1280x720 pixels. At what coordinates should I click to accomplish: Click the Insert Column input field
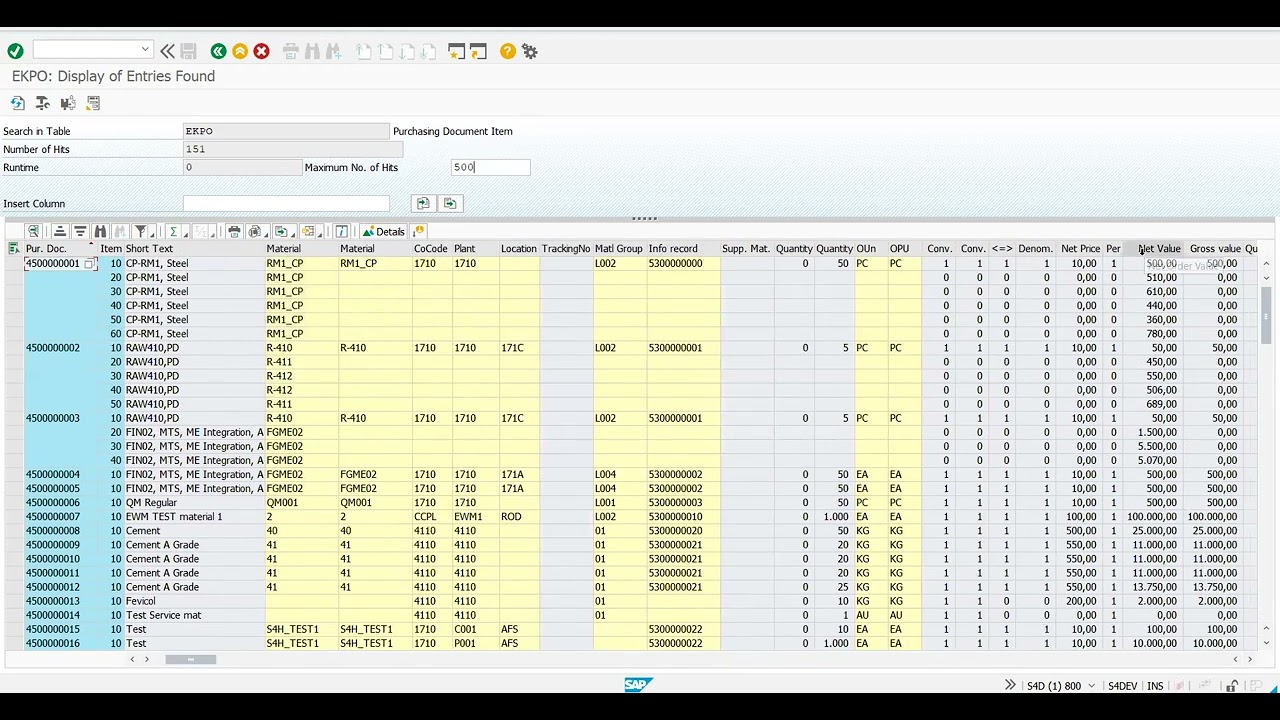pos(286,203)
